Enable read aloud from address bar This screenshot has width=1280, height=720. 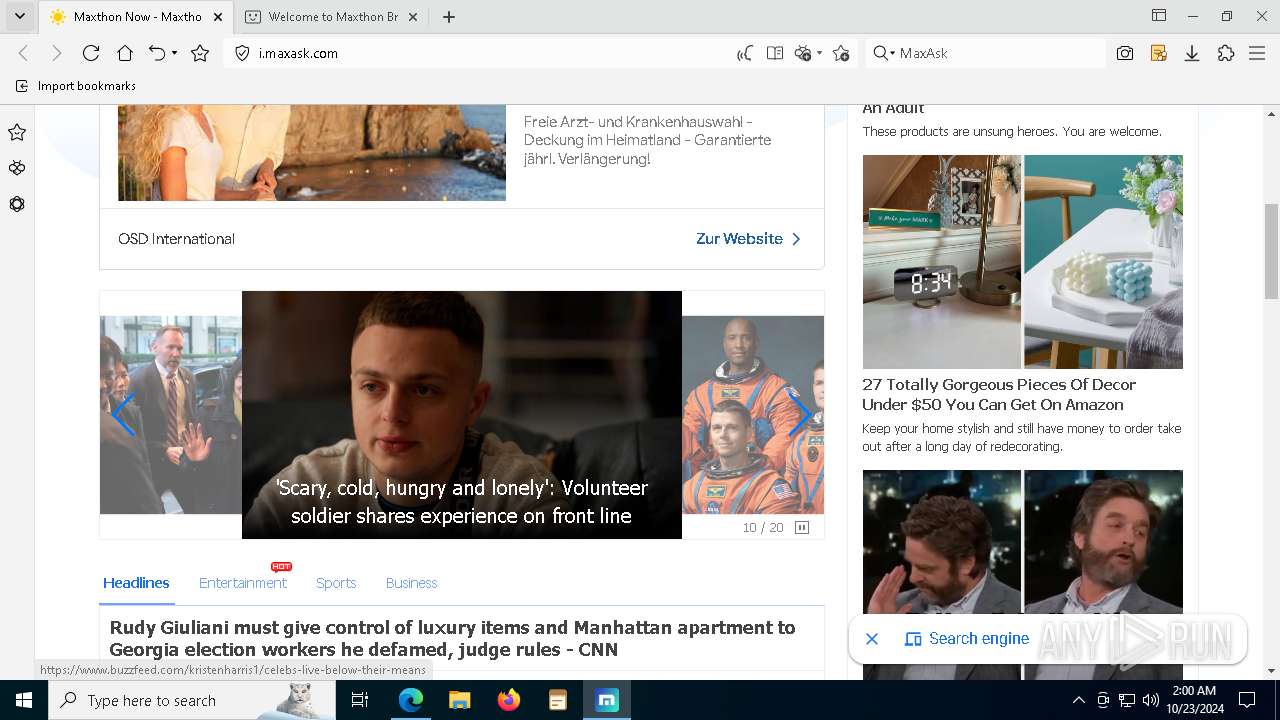pyautogui.click(x=745, y=53)
